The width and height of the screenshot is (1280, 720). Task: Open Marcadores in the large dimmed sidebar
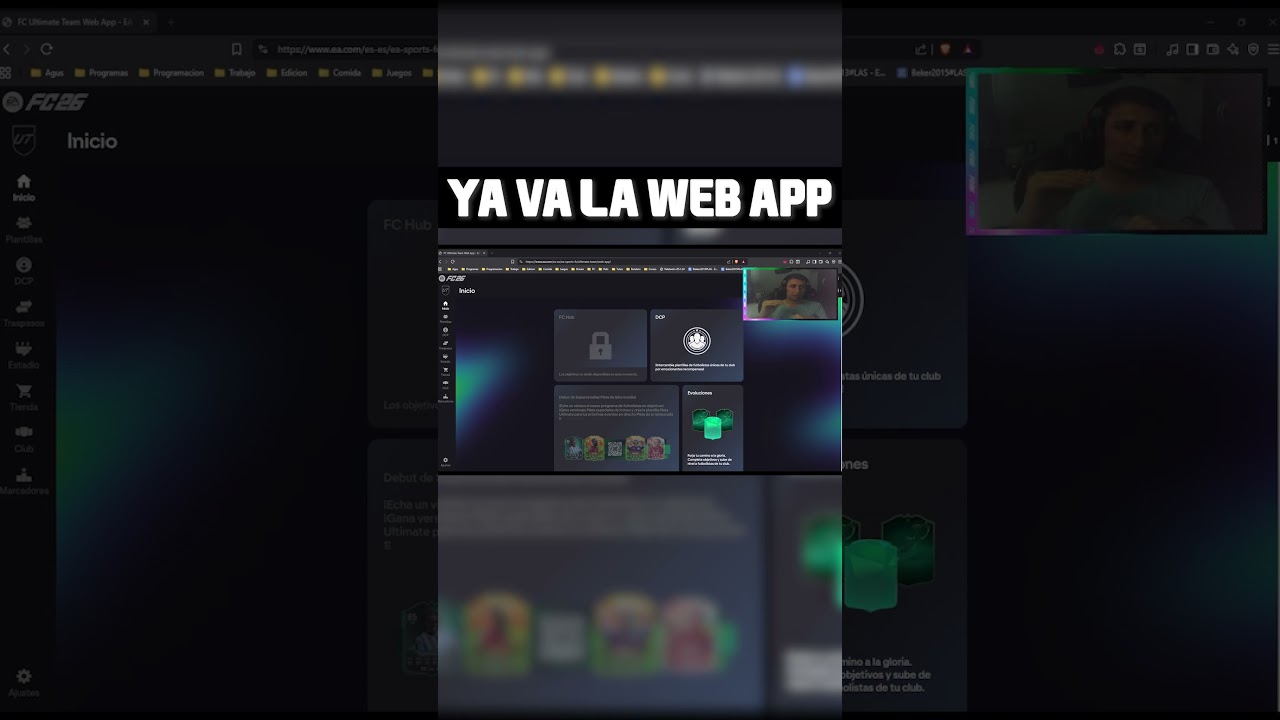point(23,482)
